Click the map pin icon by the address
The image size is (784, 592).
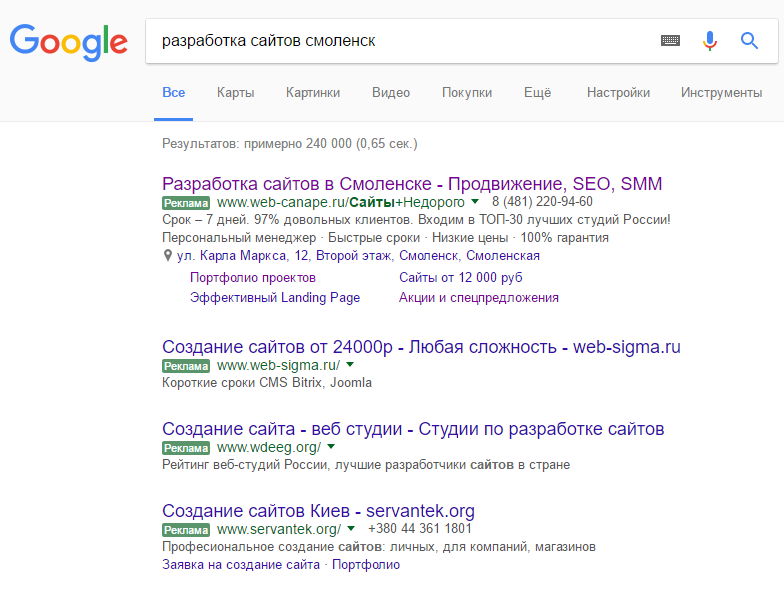[x=168, y=256]
